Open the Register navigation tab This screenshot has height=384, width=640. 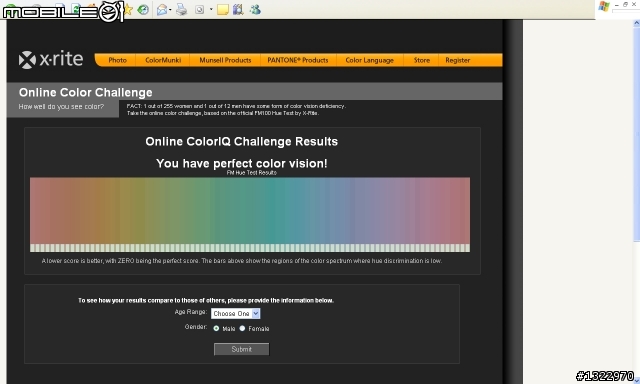click(x=458, y=60)
